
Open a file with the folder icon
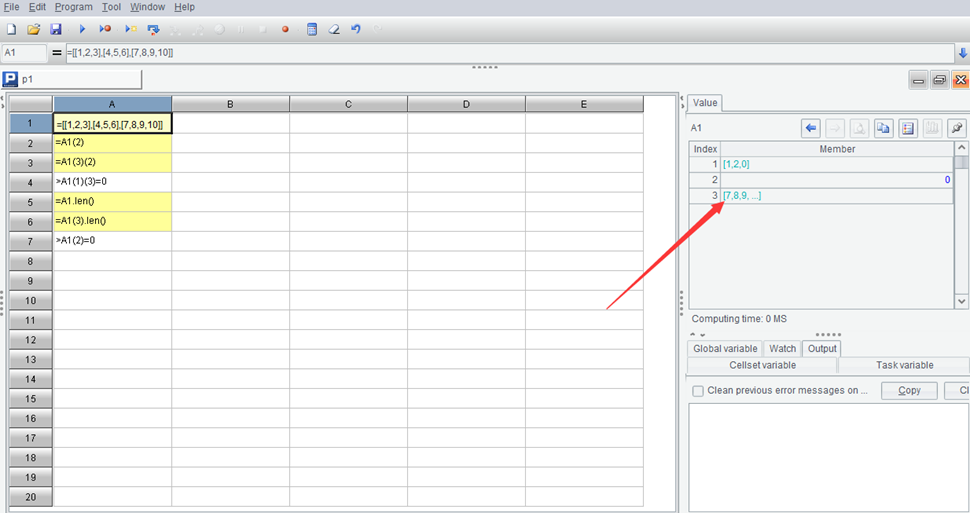34,30
